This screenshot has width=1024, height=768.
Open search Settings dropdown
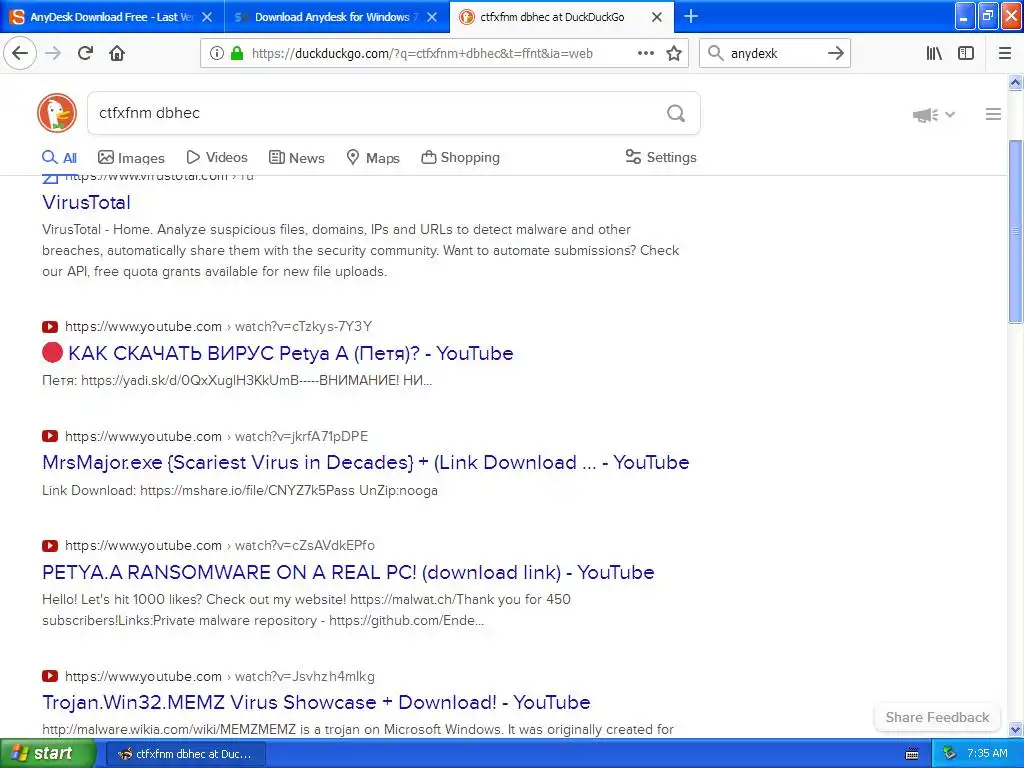(x=661, y=157)
